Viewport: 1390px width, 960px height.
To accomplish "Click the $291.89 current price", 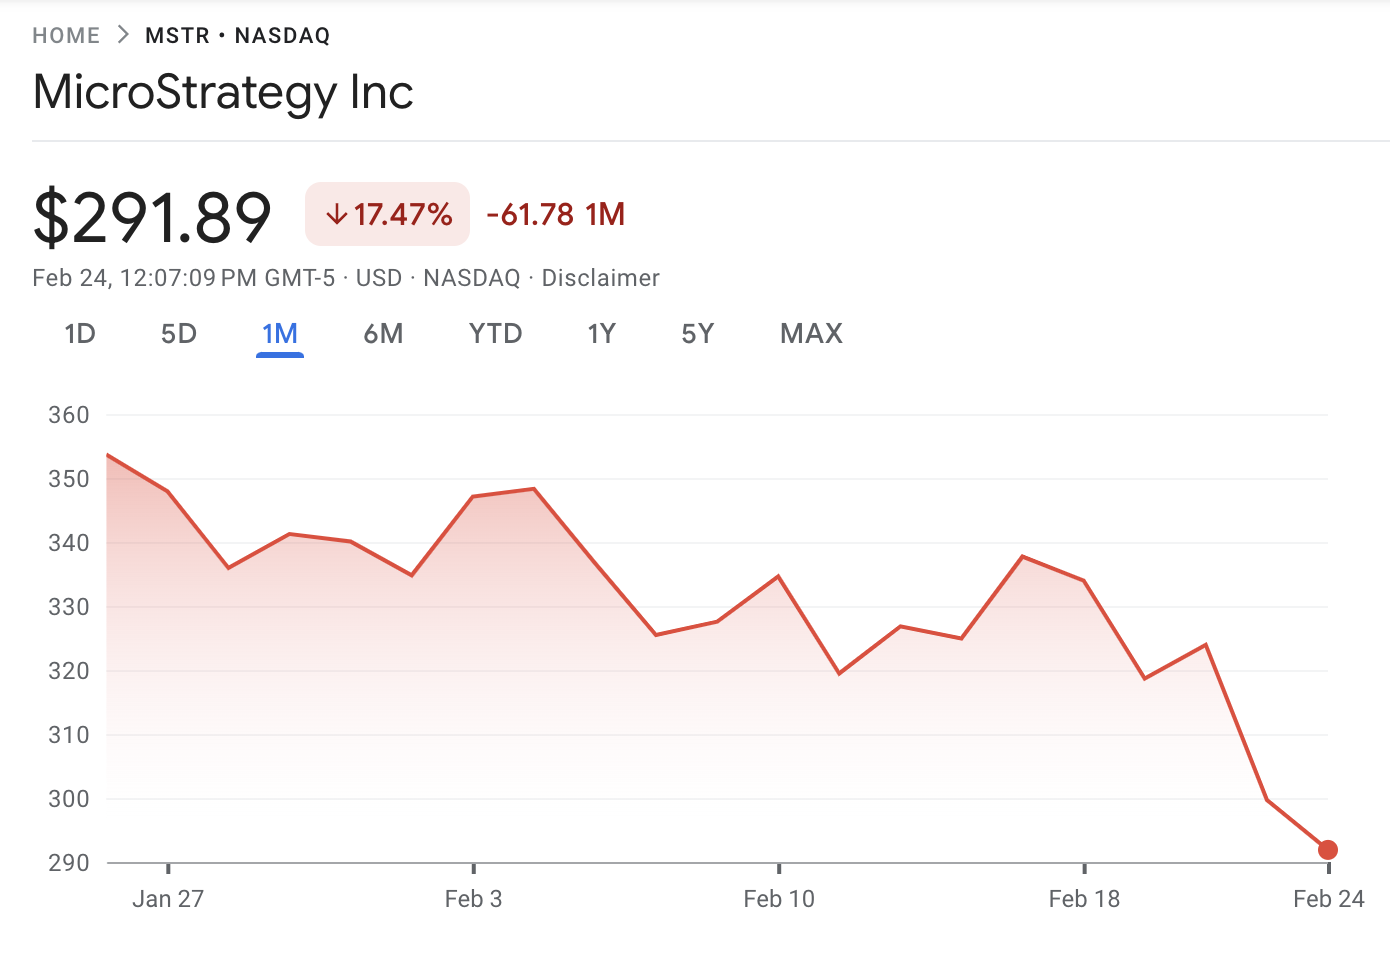I will [x=152, y=217].
